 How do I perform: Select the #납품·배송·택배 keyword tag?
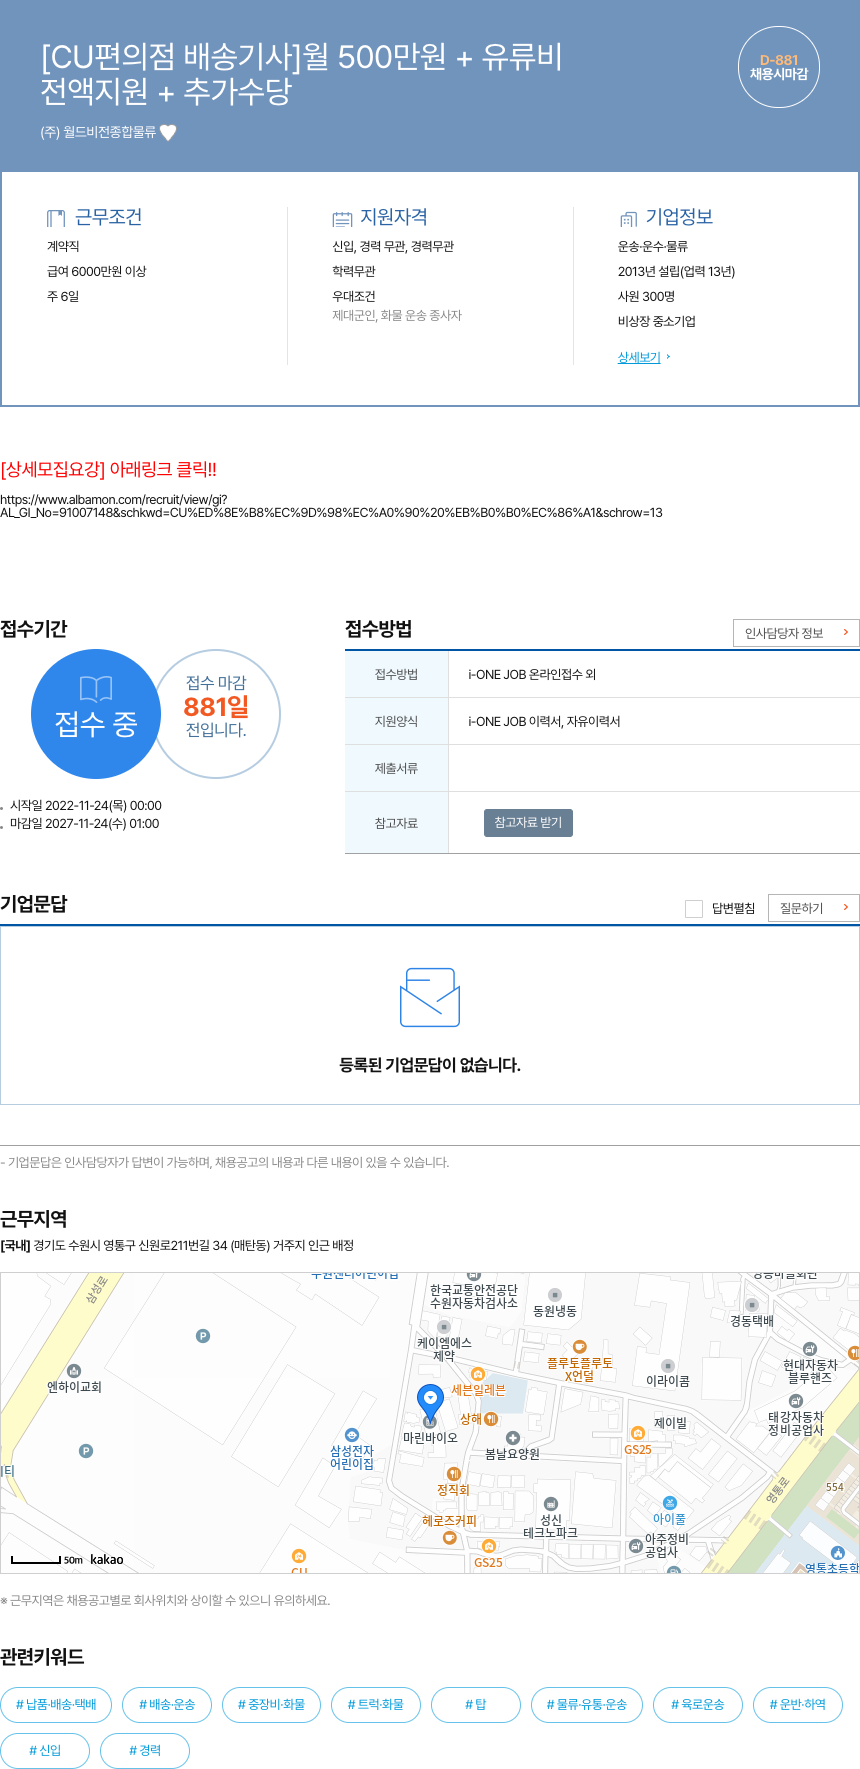56,1705
